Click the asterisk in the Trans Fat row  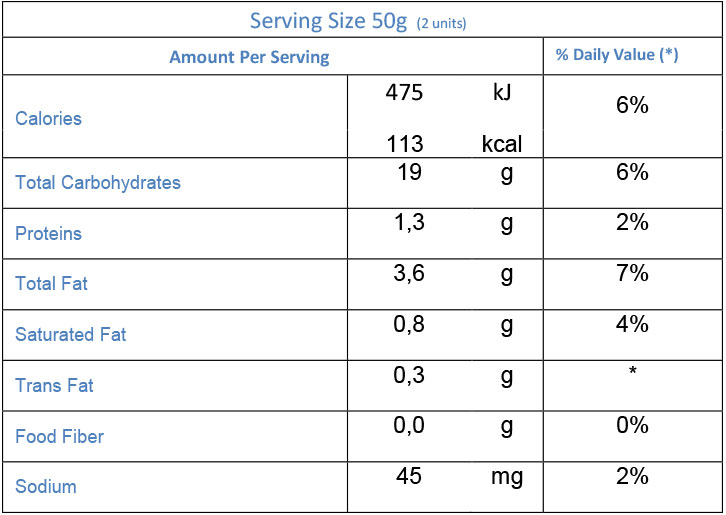coord(632,373)
